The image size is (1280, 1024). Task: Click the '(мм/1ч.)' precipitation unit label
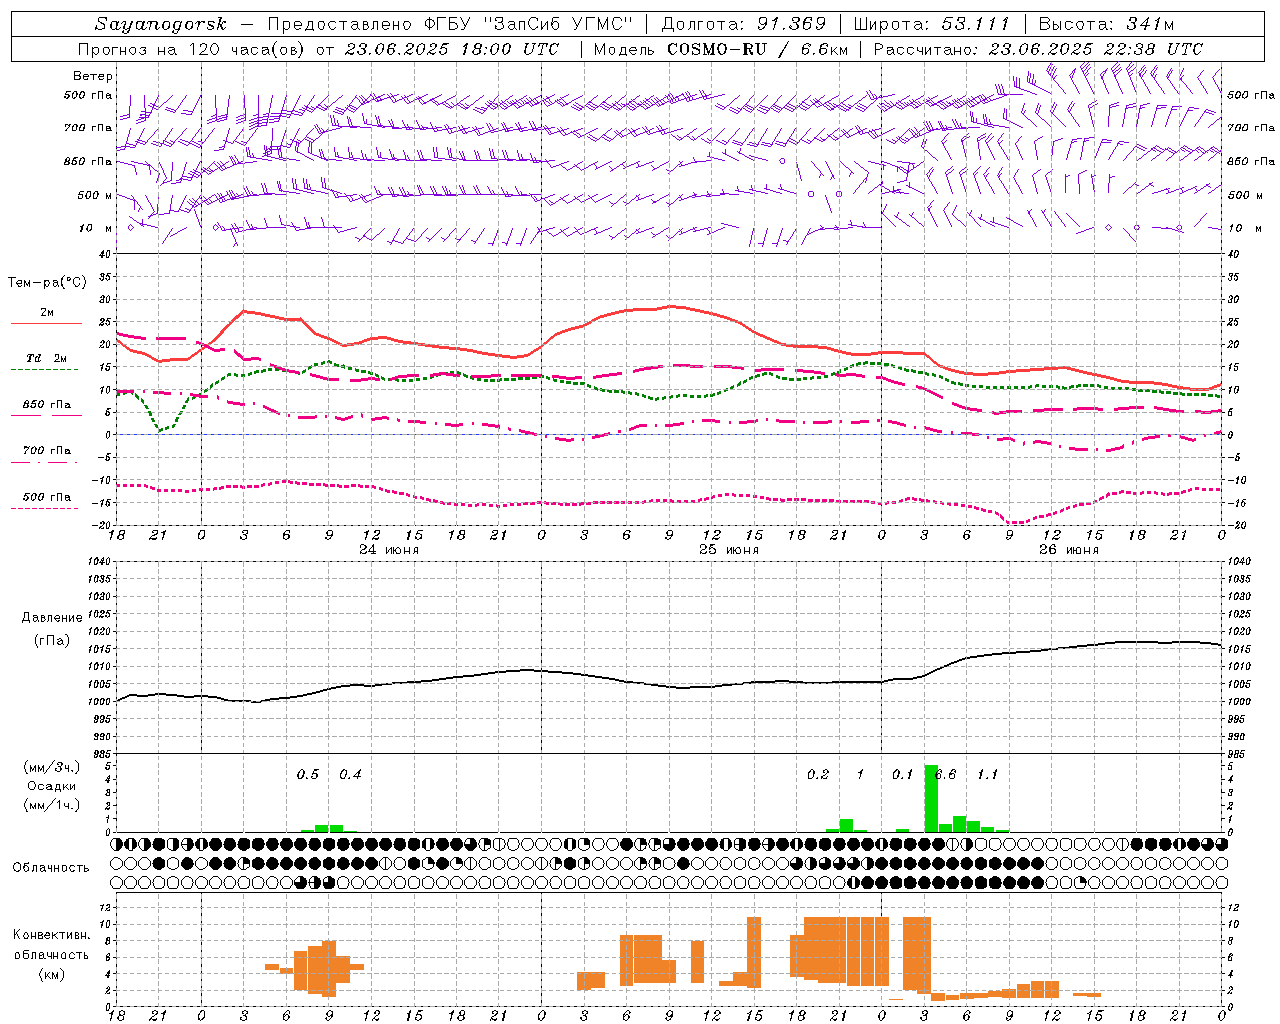51,805
